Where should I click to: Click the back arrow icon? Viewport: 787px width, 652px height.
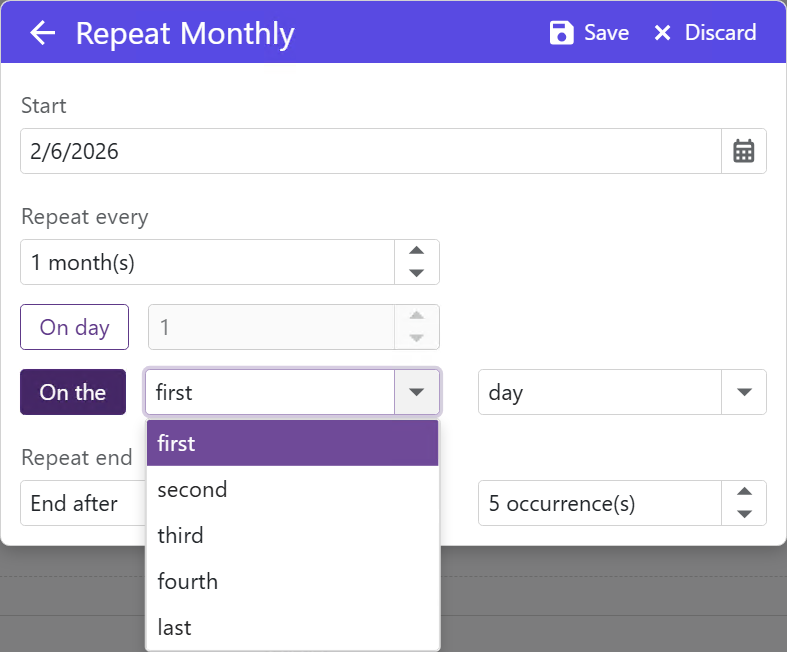(x=42, y=33)
